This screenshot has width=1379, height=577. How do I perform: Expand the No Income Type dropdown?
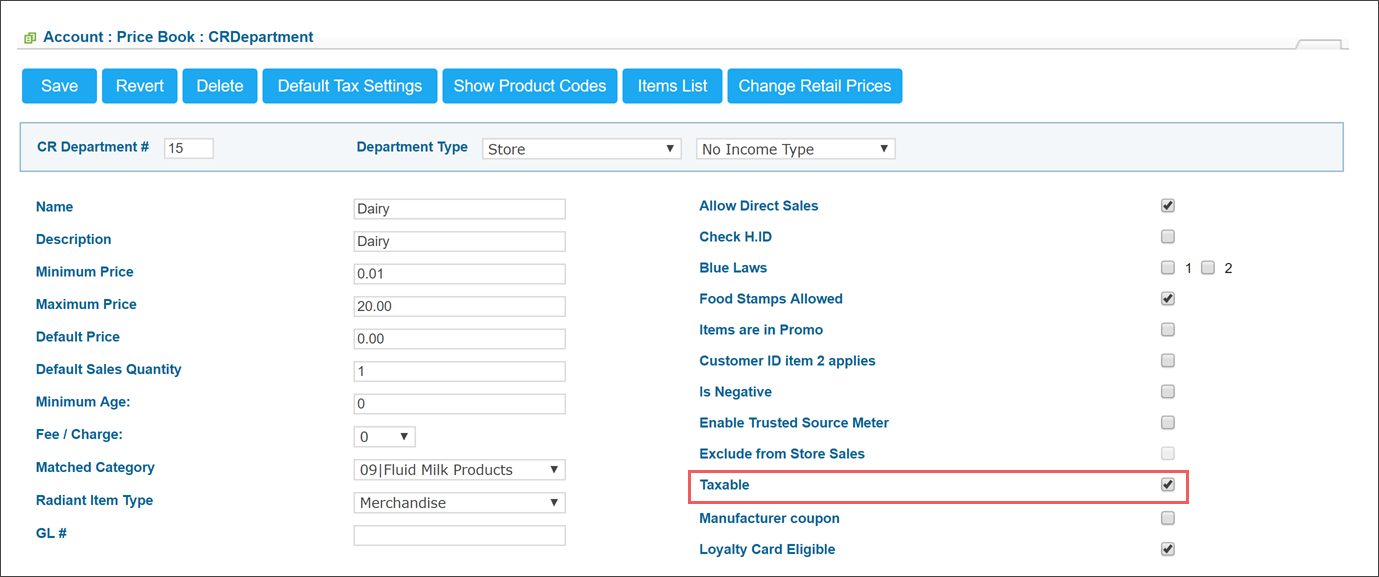click(796, 149)
